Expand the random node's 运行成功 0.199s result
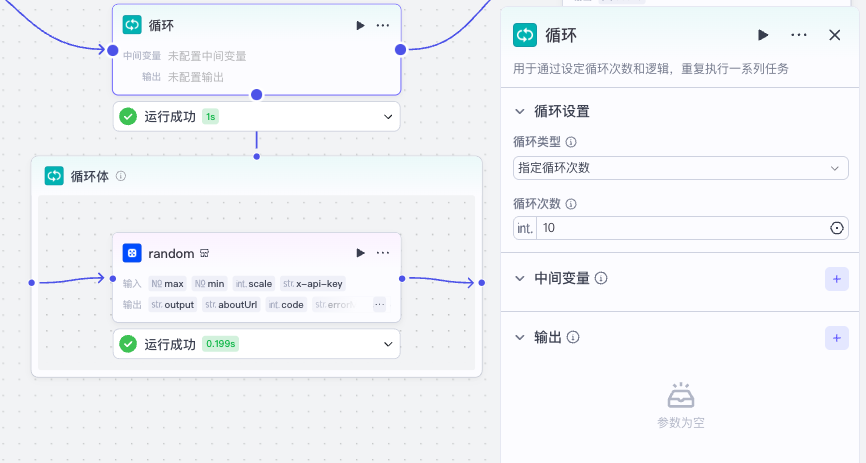Screen dimensions: 866x463 pyautogui.click(x=389, y=344)
